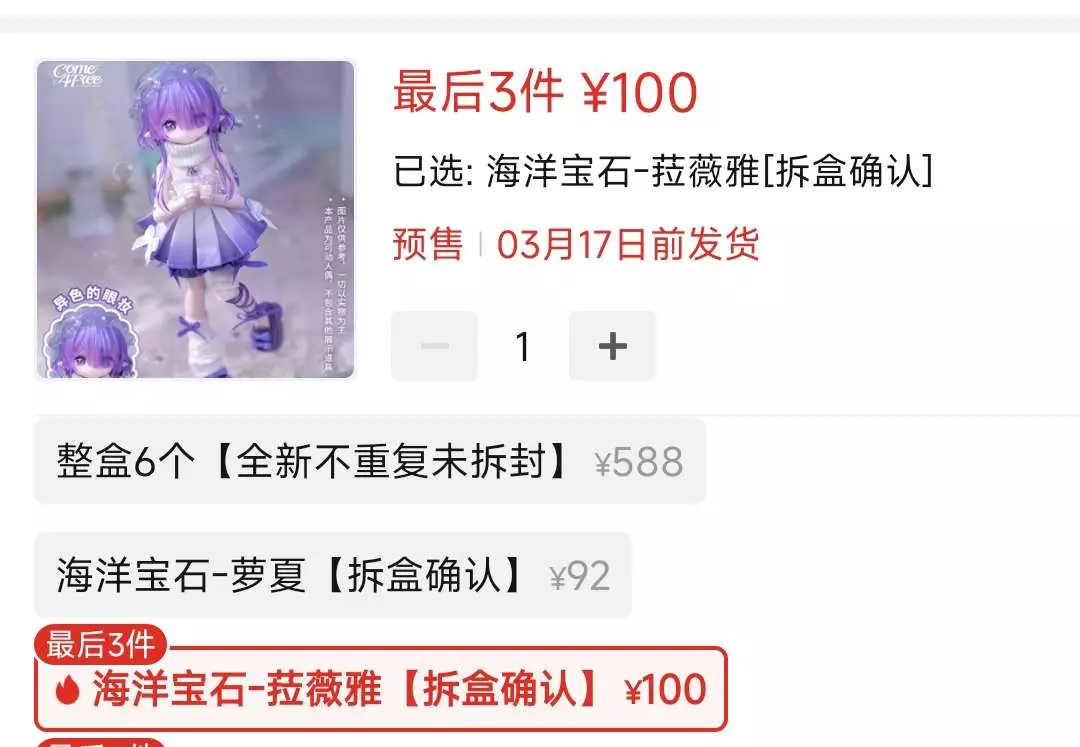This screenshot has width=1080, height=747.
Task: Tap the 最后3件 badge above 菈薇雅 option
Action: [101, 645]
